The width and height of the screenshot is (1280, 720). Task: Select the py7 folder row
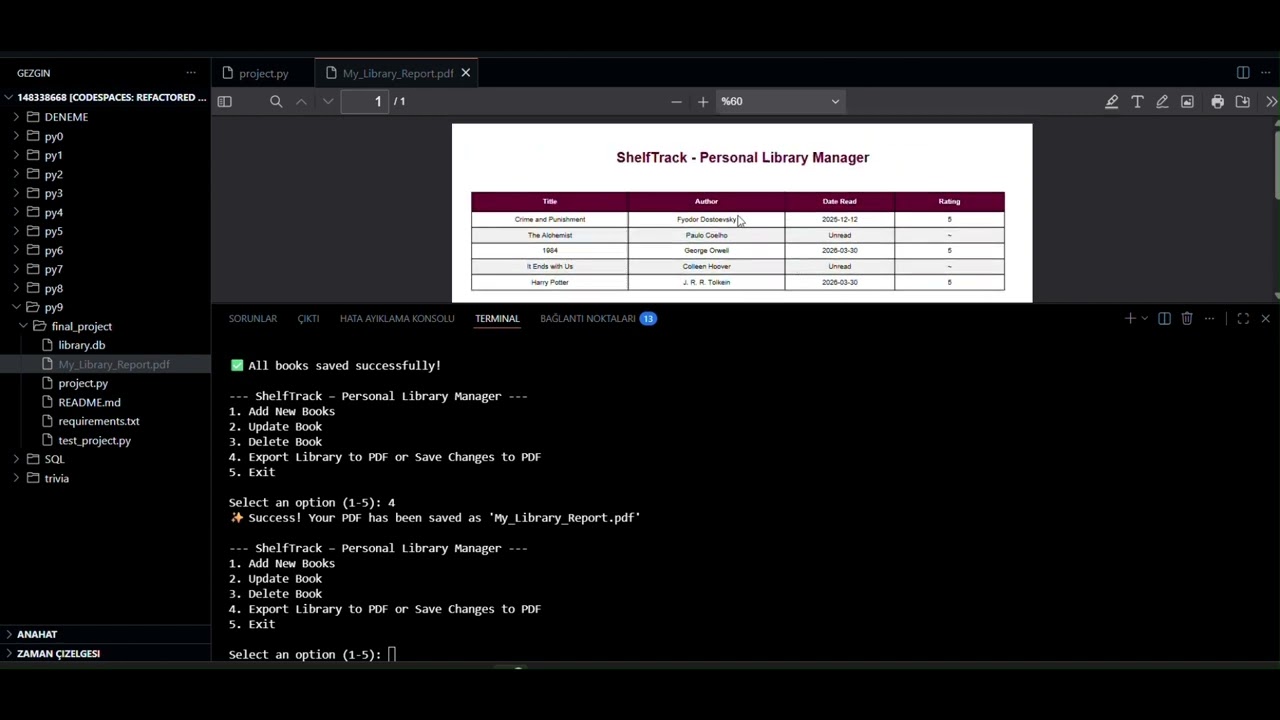(105, 269)
